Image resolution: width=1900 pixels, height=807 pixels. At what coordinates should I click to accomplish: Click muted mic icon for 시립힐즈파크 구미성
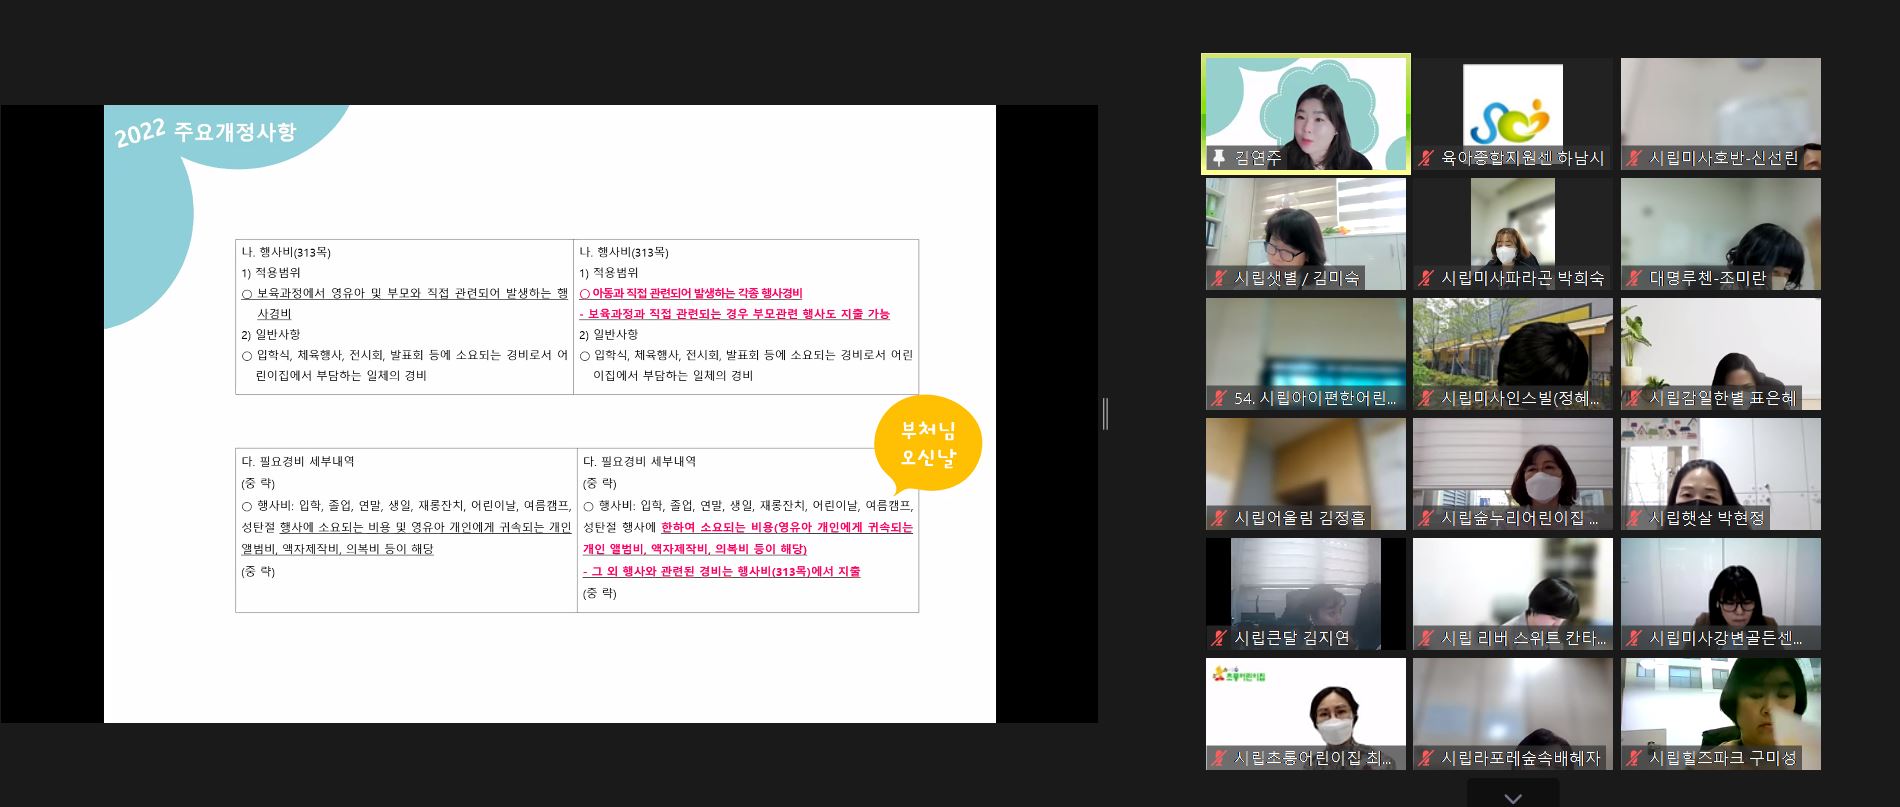click(1634, 758)
